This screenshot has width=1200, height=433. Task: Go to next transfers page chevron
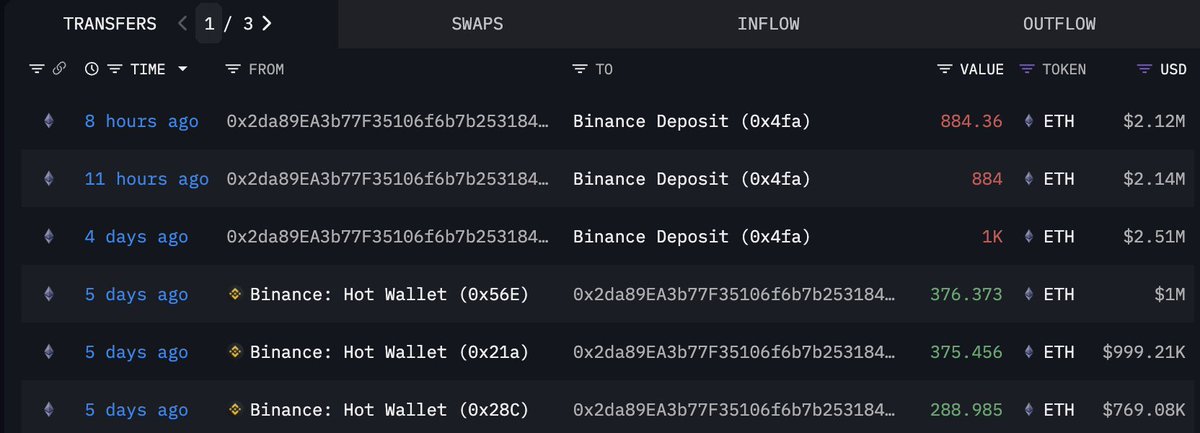point(266,23)
